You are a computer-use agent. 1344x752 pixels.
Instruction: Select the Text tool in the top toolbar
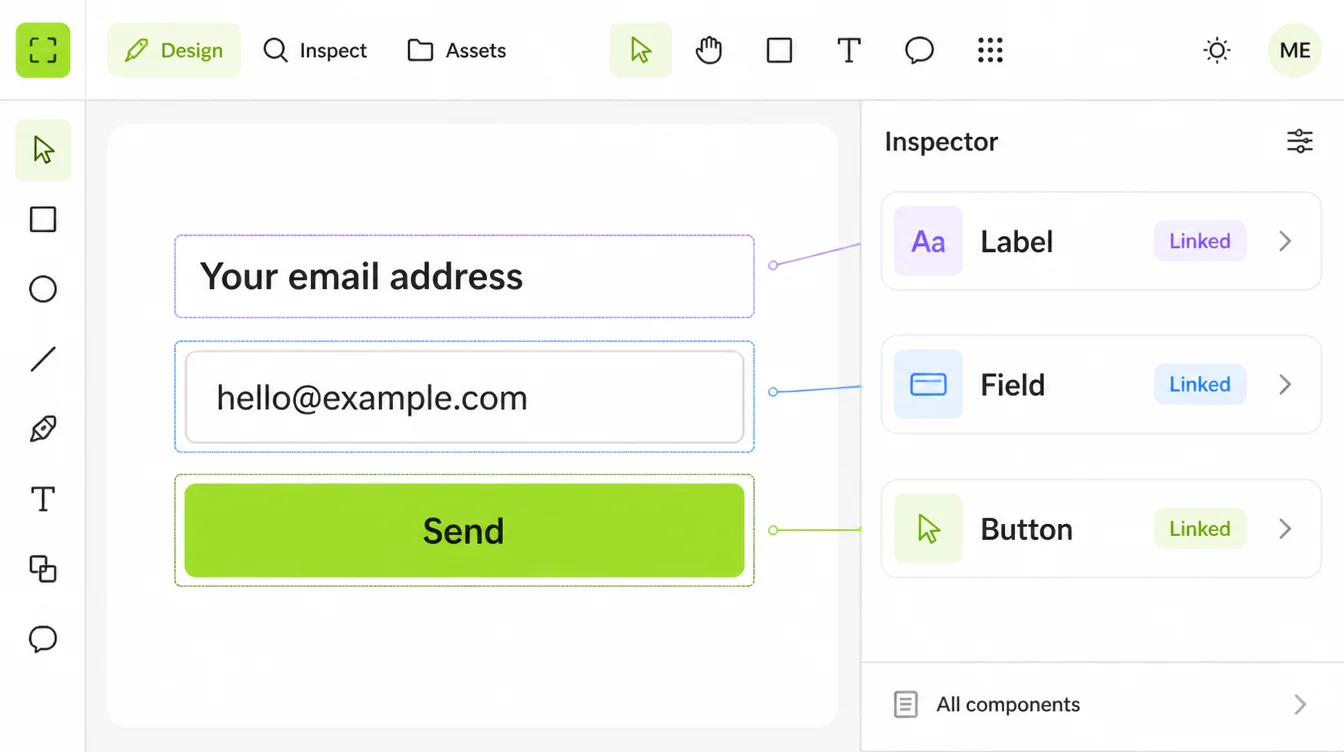pyautogui.click(x=849, y=50)
